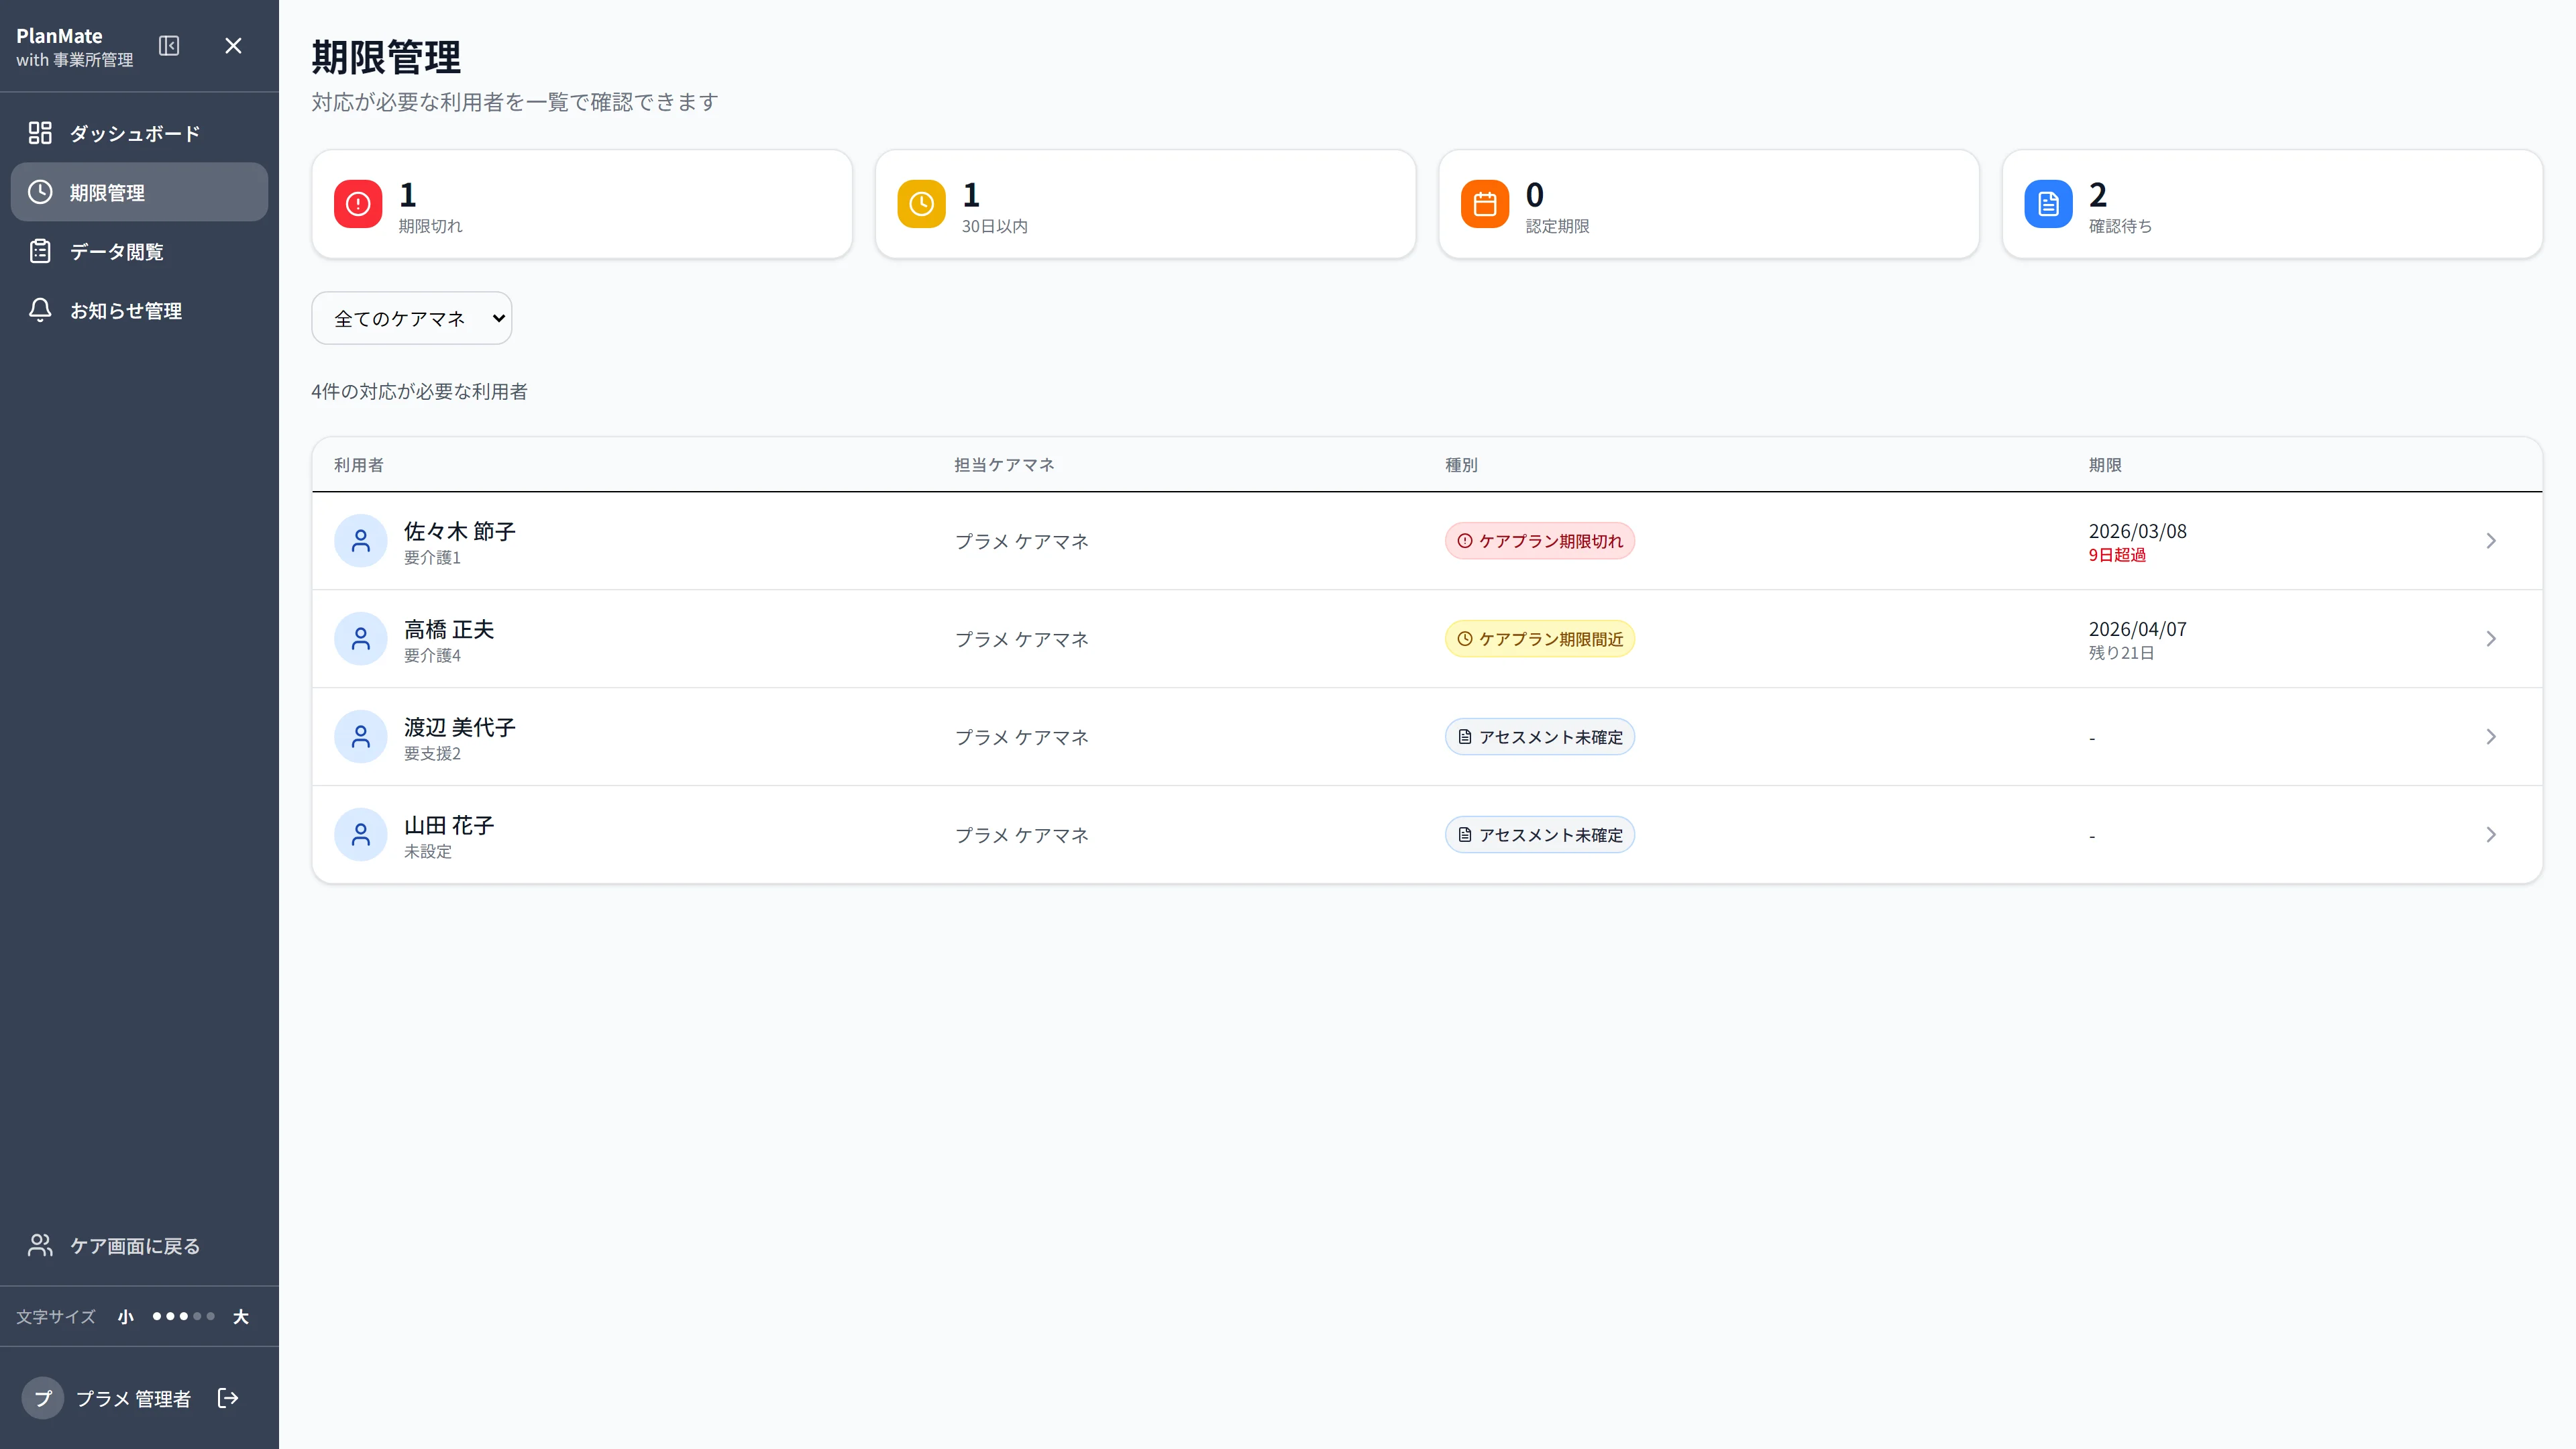Click the 担当ケアマネ column header
The width and height of the screenshot is (2576, 1449).
(x=1004, y=465)
